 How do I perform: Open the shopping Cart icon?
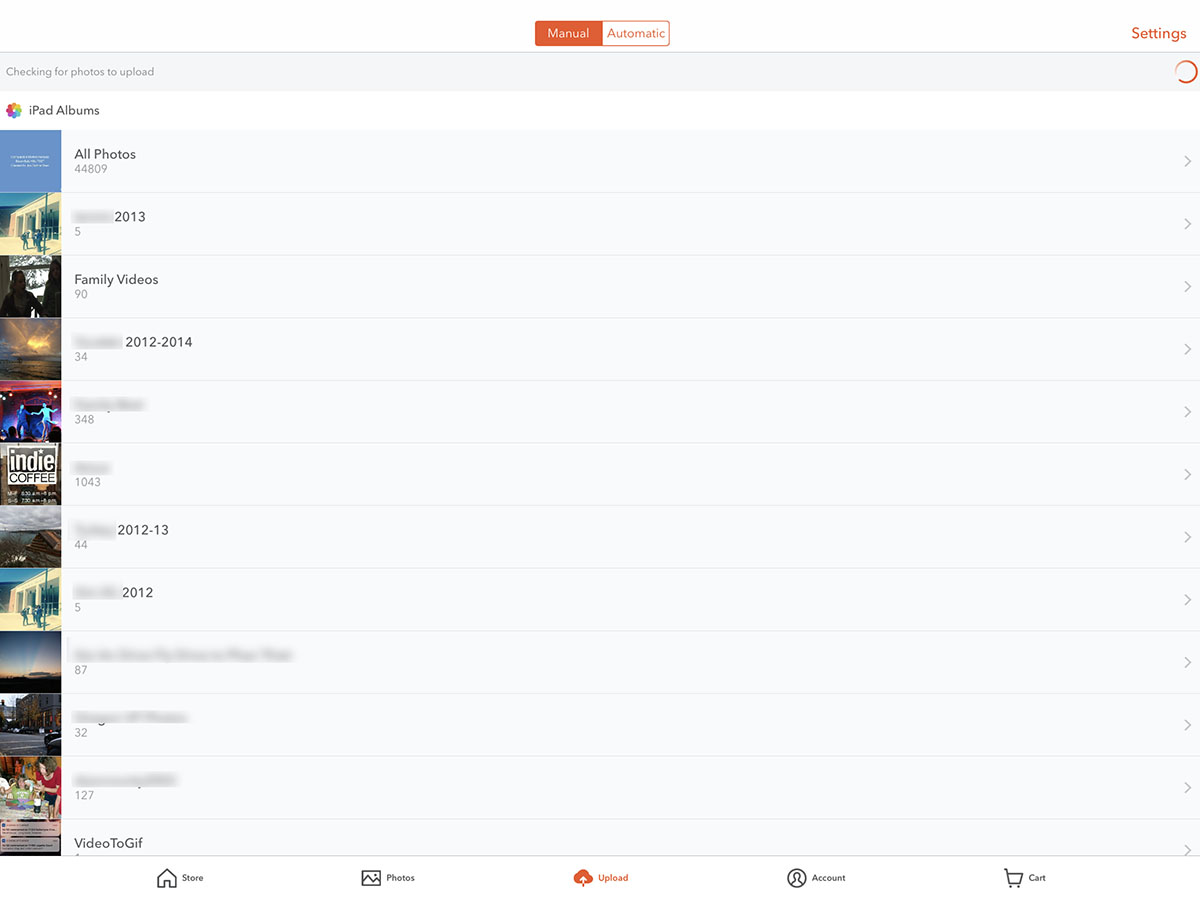tap(1013, 878)
